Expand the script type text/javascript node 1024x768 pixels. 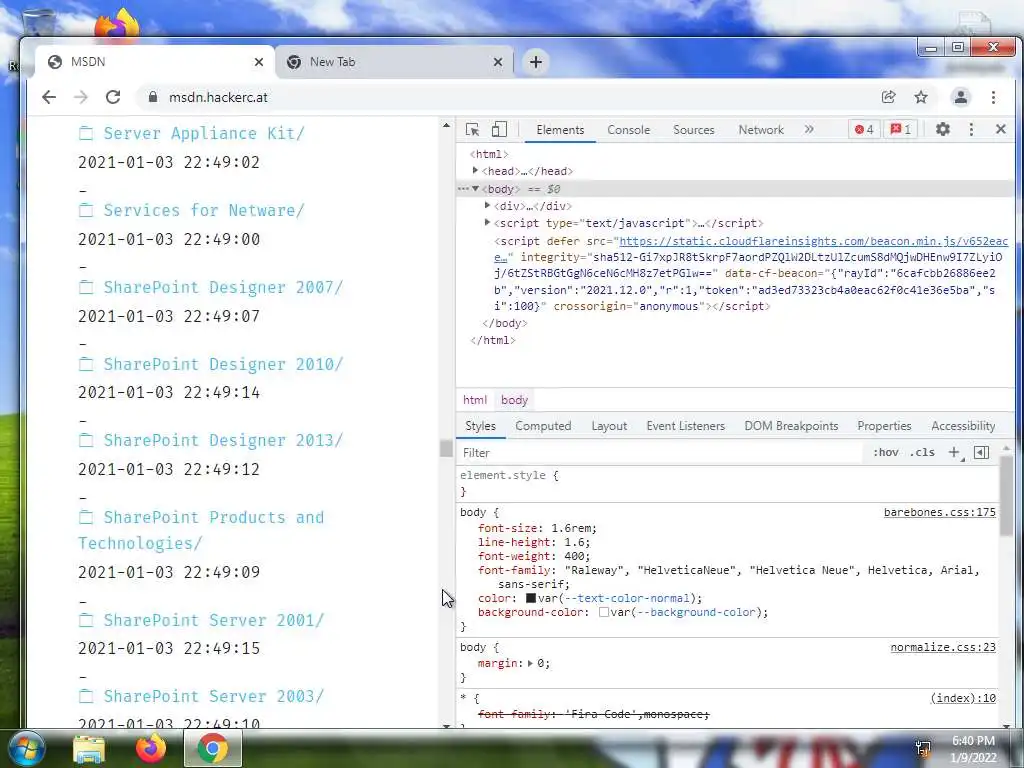click(x=487, y=223)
